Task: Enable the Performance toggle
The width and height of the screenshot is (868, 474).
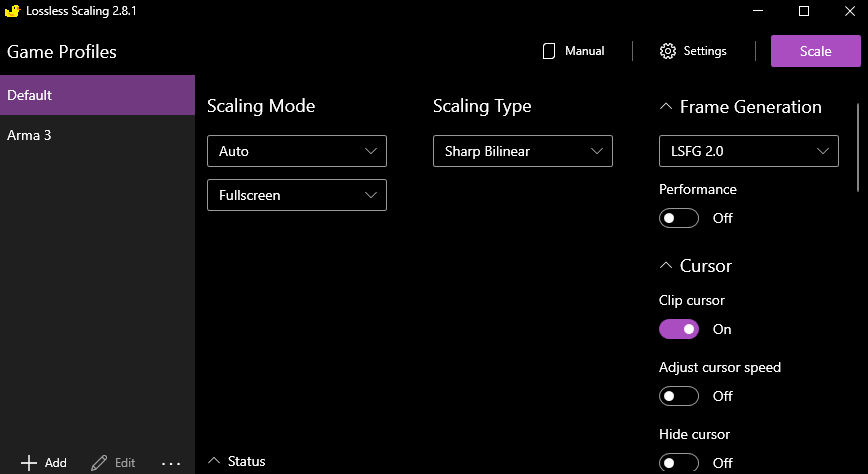Action: [x=679, y=218]
